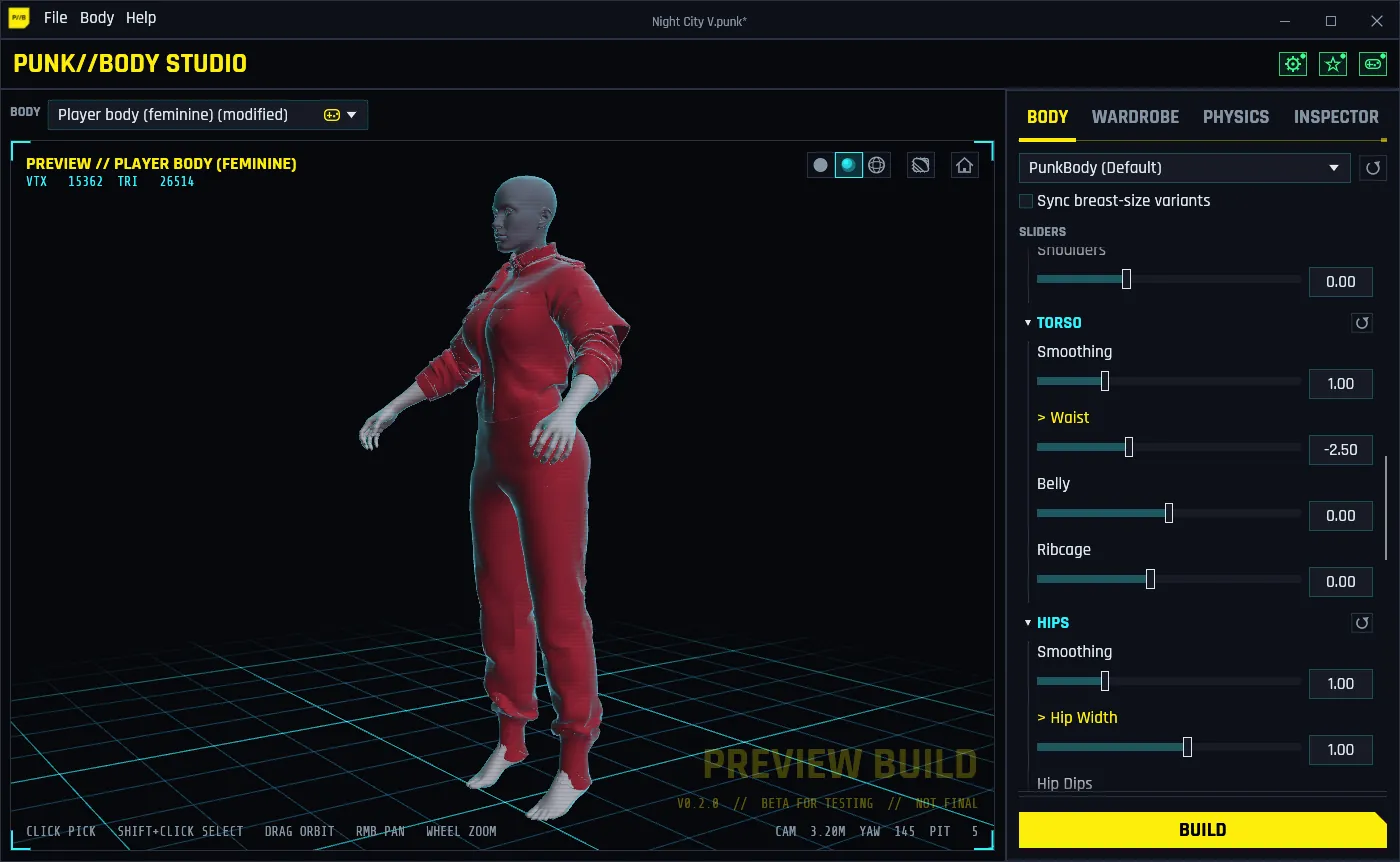This screenshot has width=1400, height=862.
Task: Click the Hips Smoothing slider handle
Action: pos(1105,682)
